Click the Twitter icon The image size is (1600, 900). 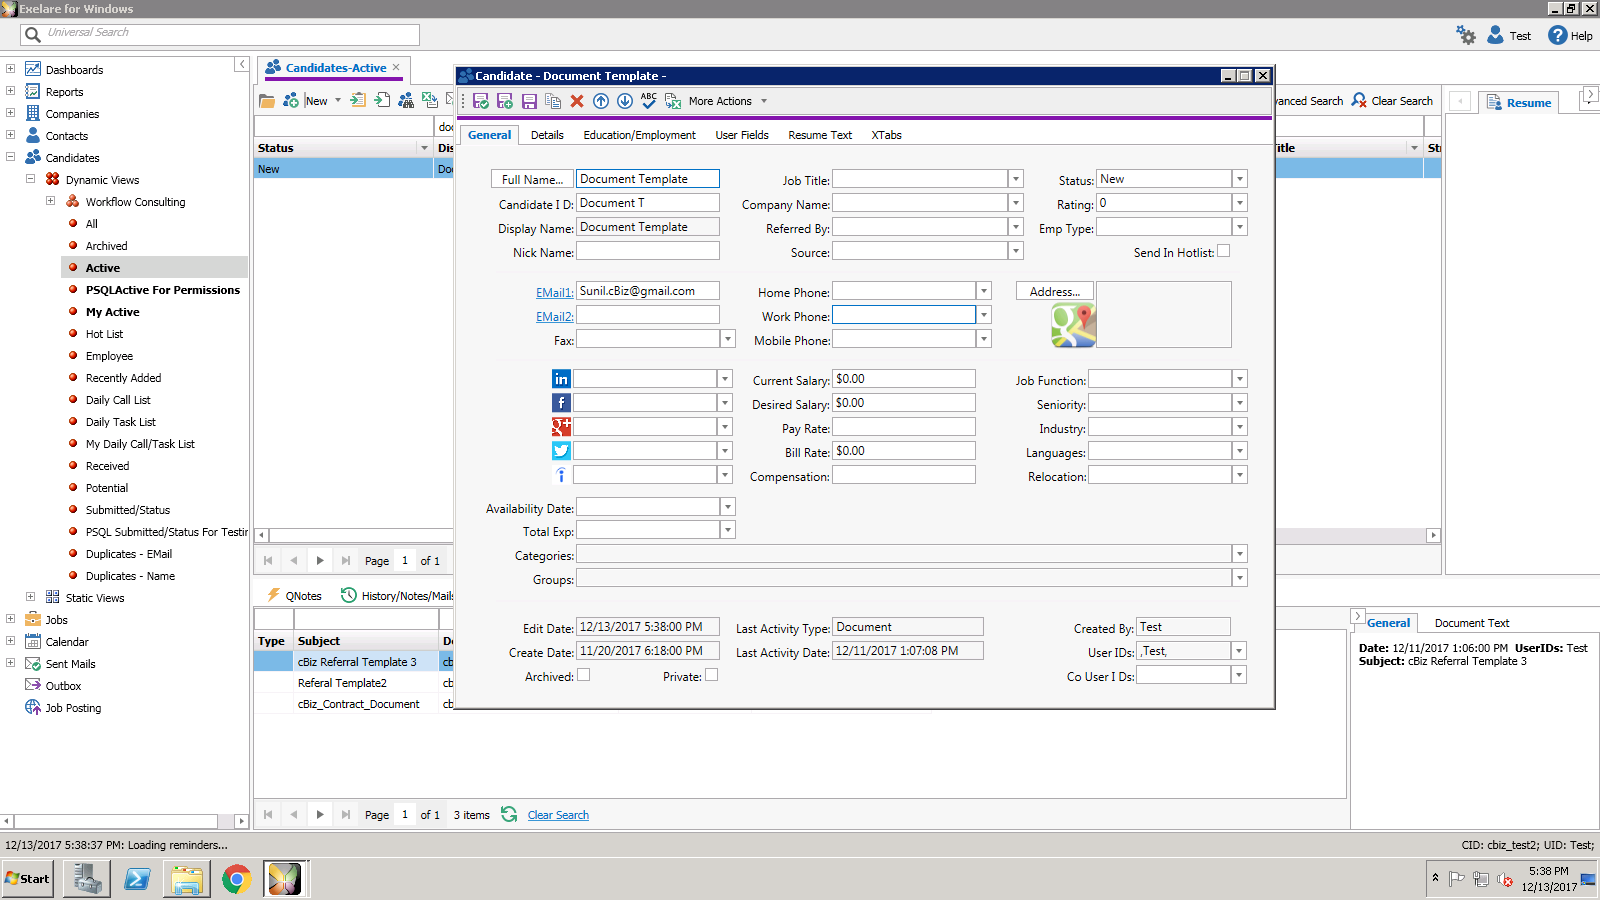pyautogui.click(x=561, y=451)
